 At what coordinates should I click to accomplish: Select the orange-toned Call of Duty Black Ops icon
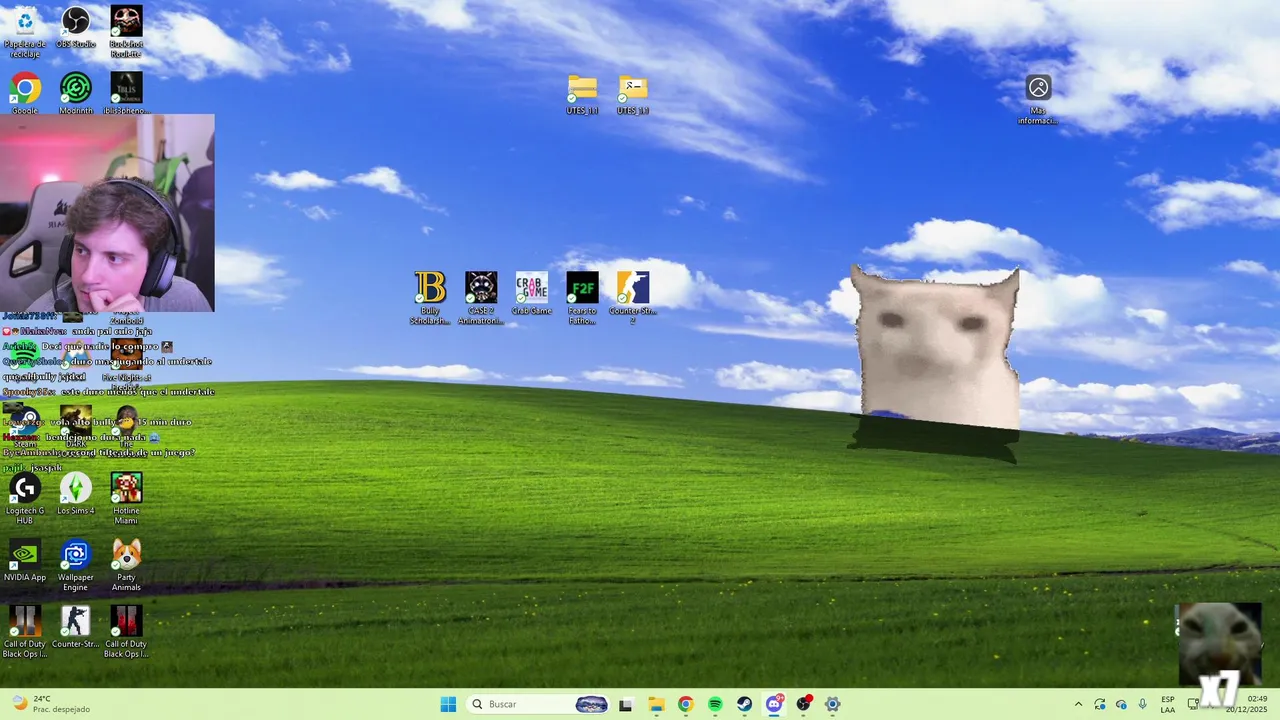(x=25, y=631)
